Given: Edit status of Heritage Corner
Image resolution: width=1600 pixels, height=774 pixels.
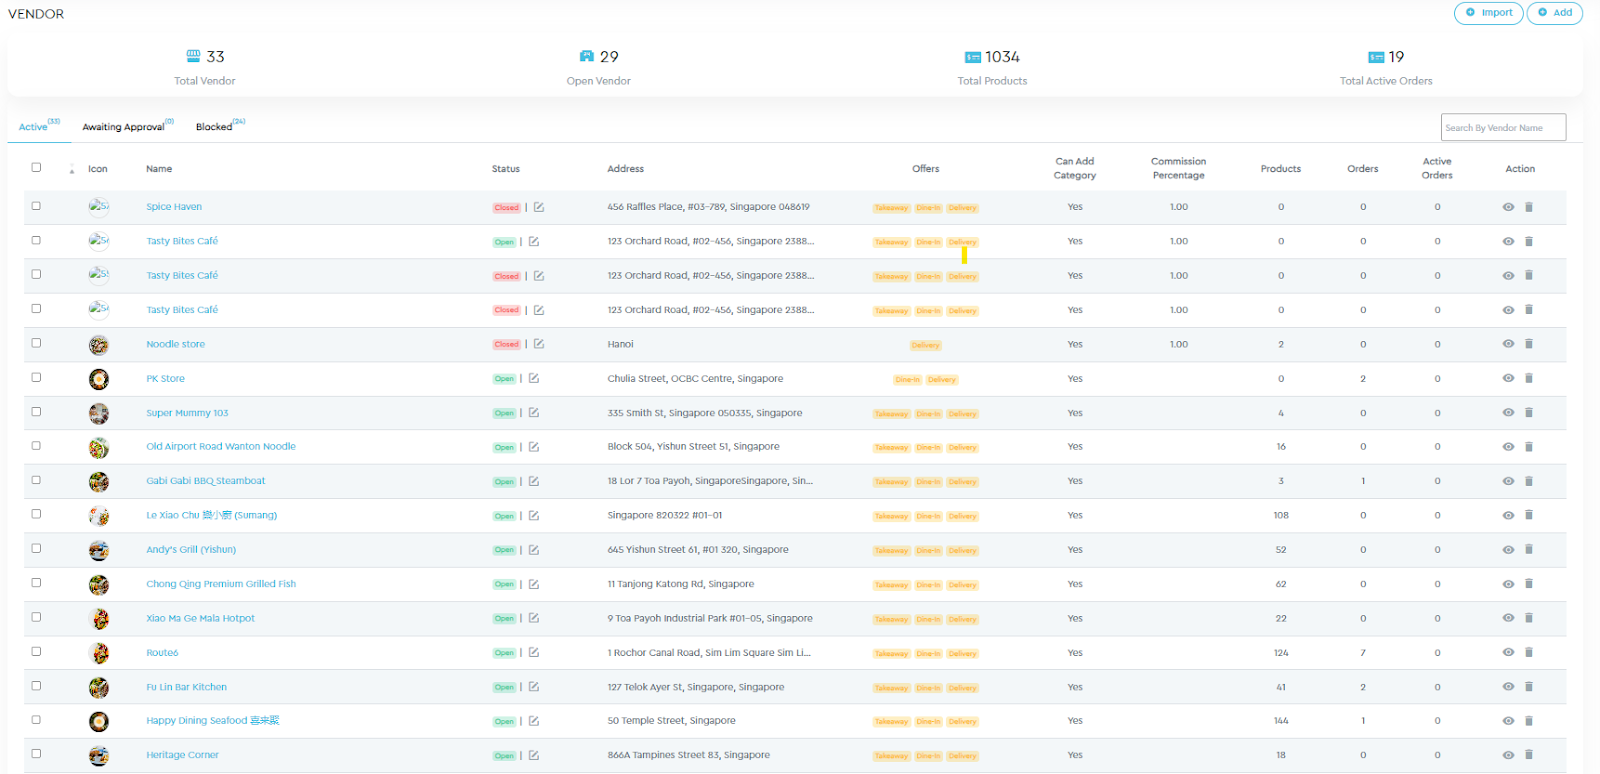Looking at the screenshot, I should pos(534,755).
